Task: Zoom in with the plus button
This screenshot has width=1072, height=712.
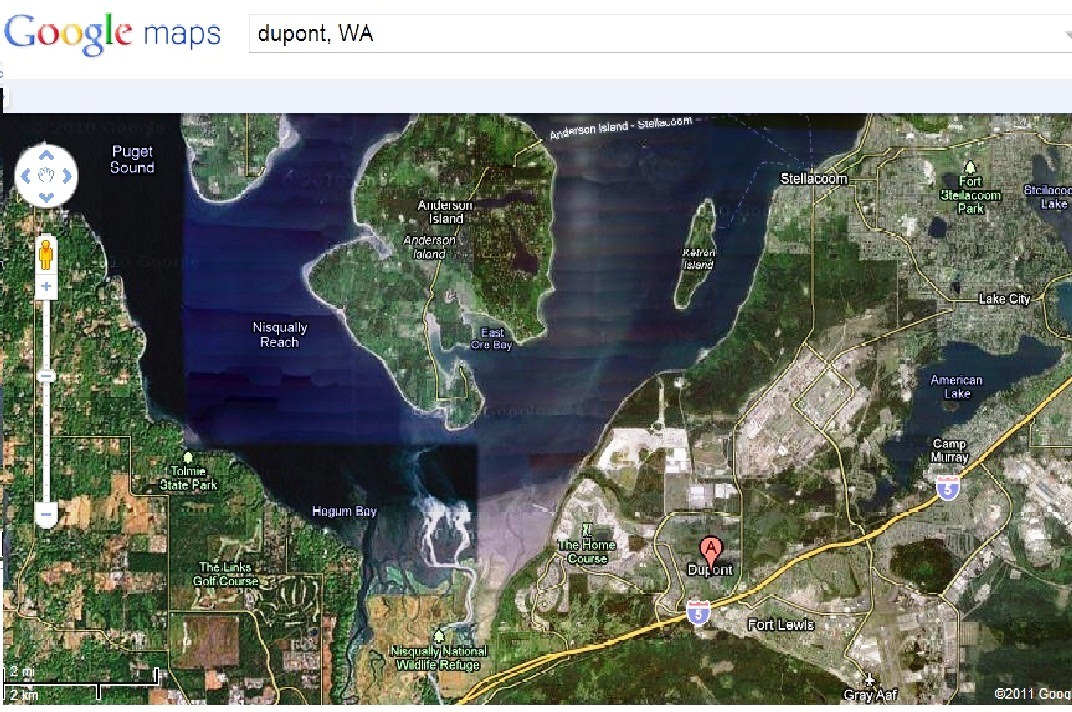Action: pos(46,286)
